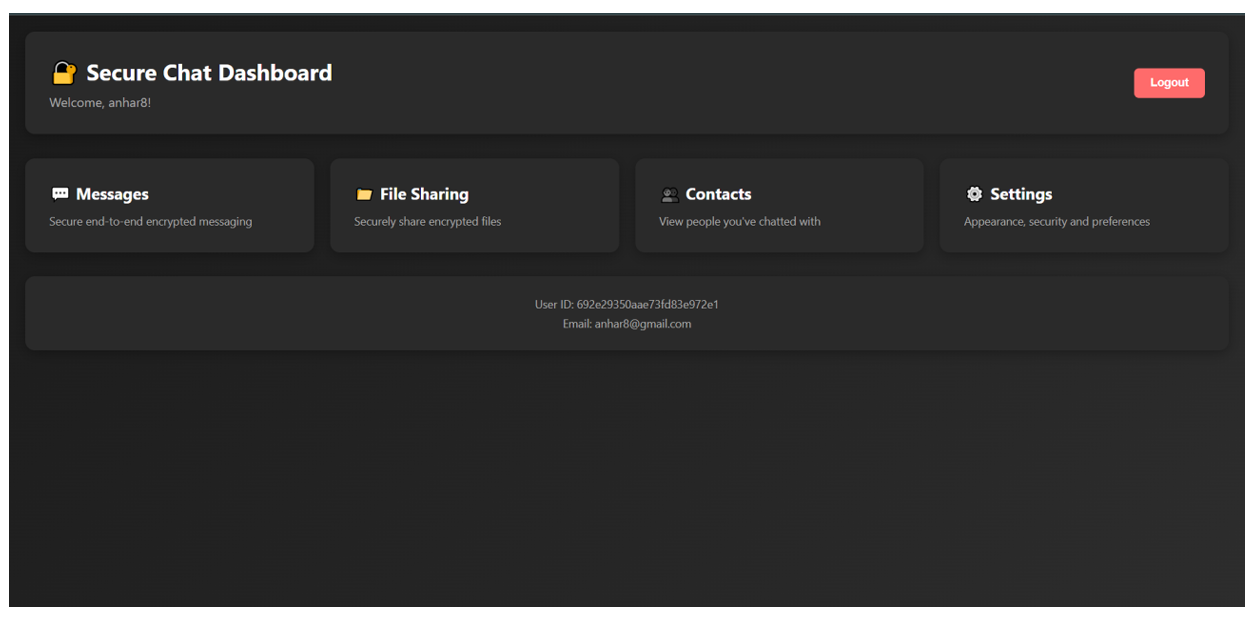Image resolution: width=1253 pixels, height=618 pixels.
Task: Open the Messages heading
Action: pyautogui.click(x=112, y=194)
